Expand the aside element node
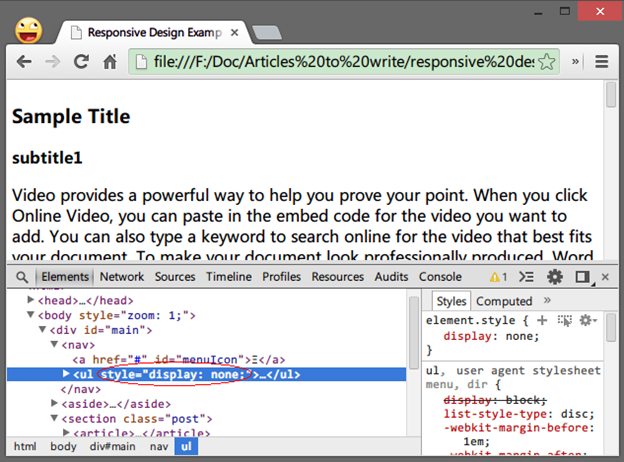The image size is (624, 462). [54, 403]
